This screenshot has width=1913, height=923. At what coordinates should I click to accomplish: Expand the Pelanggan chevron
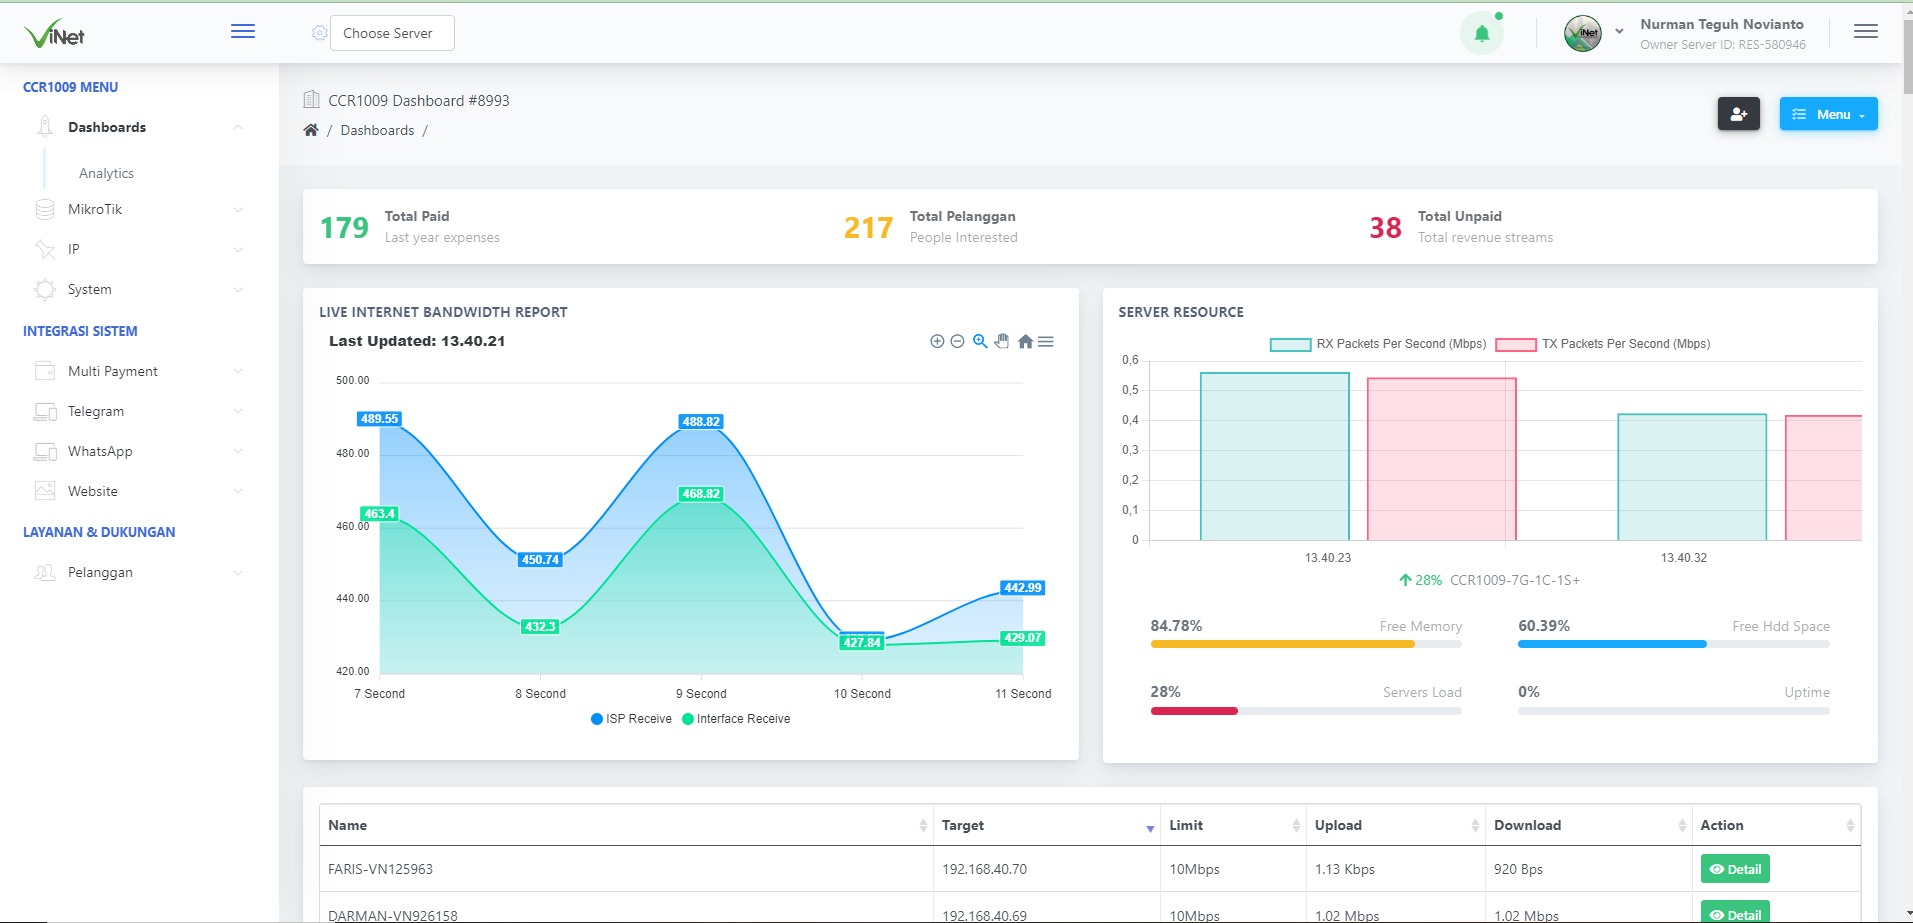coord(238,572)
